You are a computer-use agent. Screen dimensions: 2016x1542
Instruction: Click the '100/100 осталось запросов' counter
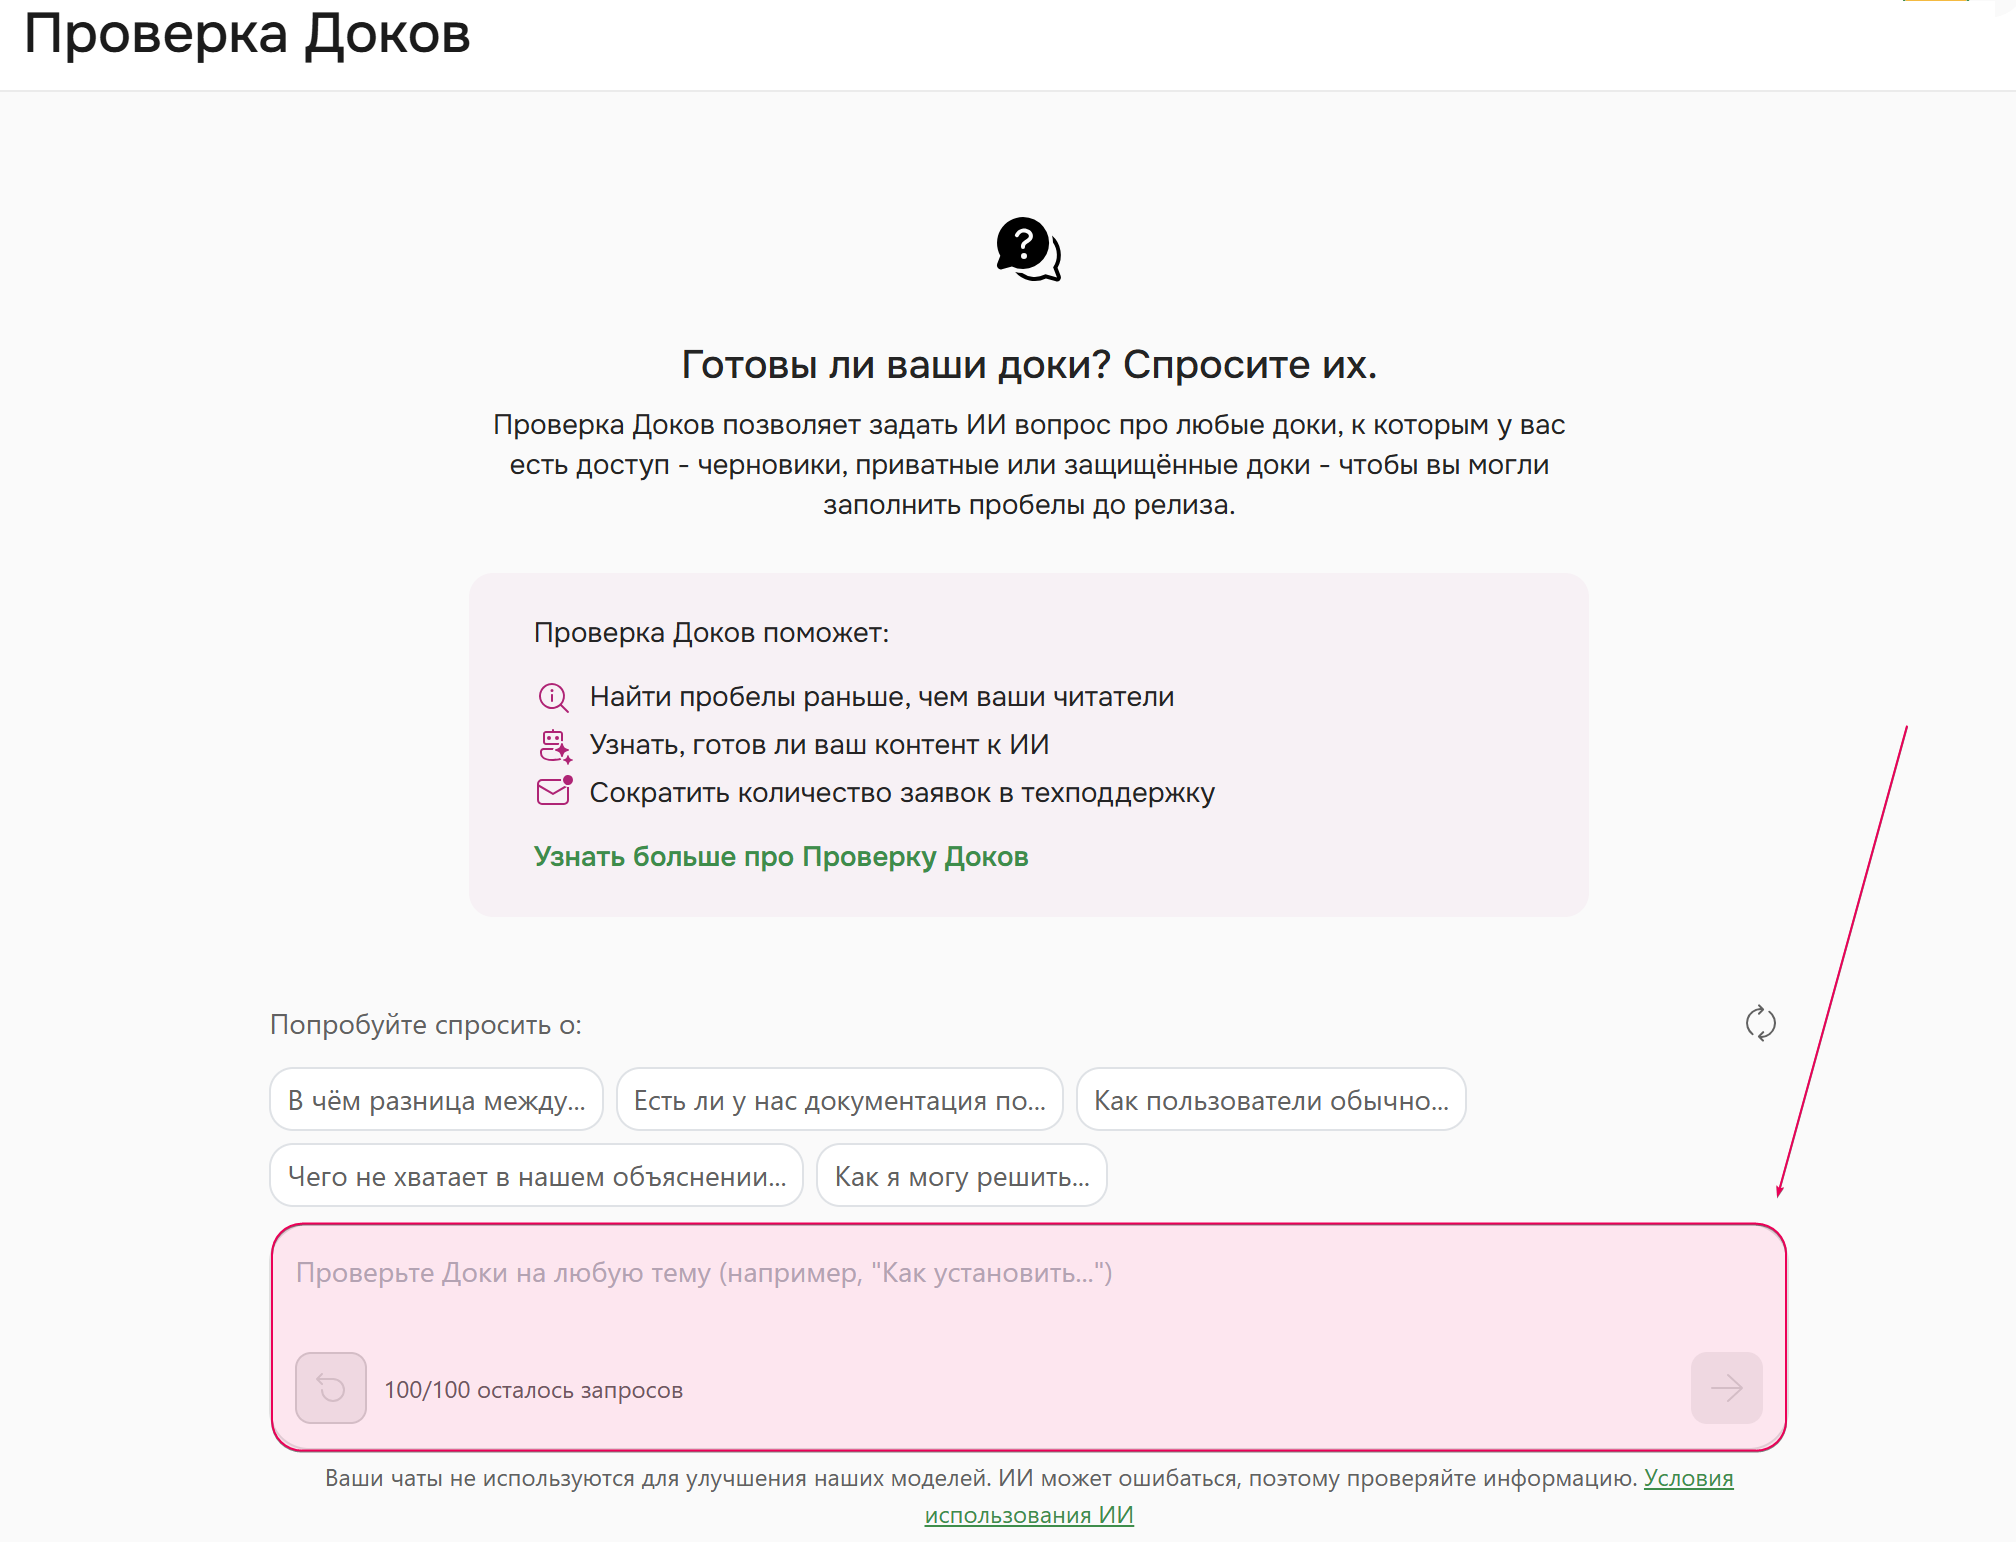[x=534, y=1389]
